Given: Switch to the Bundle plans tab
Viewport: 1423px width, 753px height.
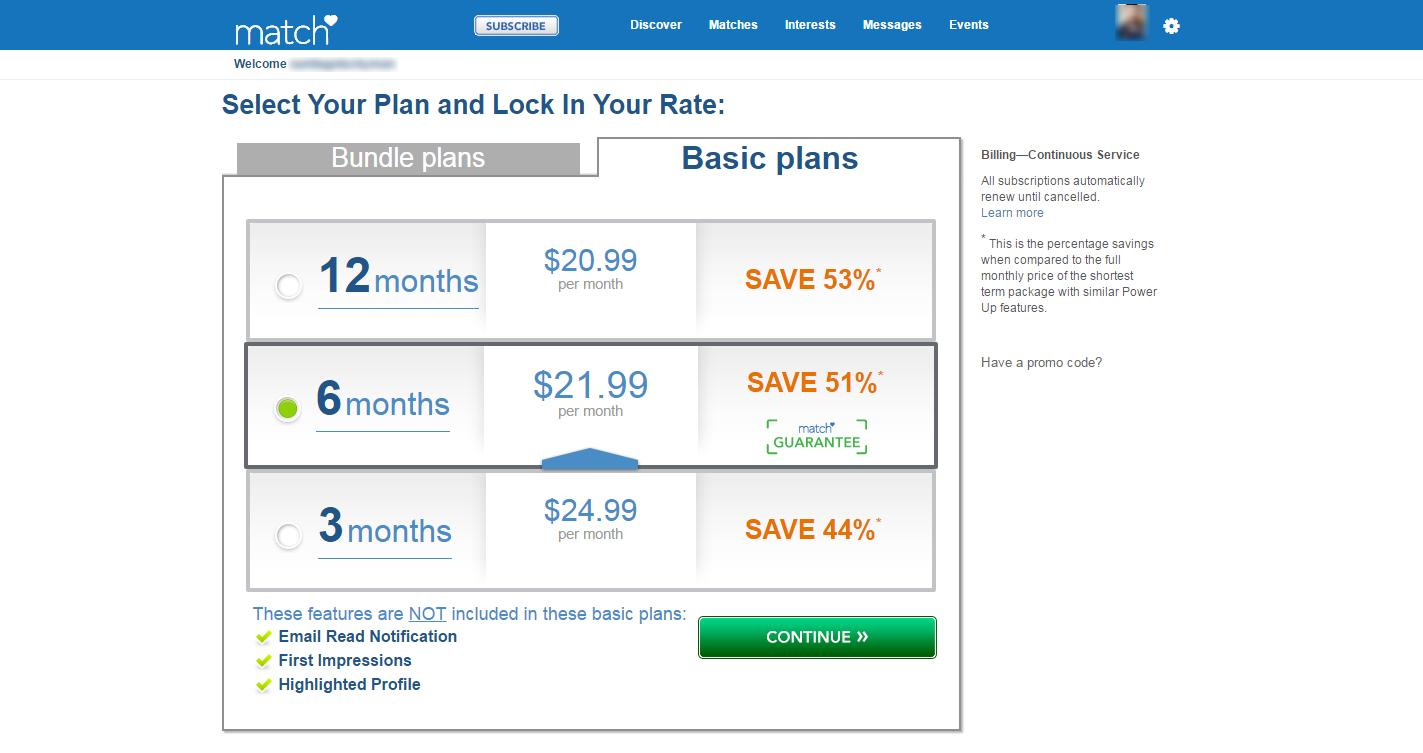Looking at the screenshot, I should [408, 158].
